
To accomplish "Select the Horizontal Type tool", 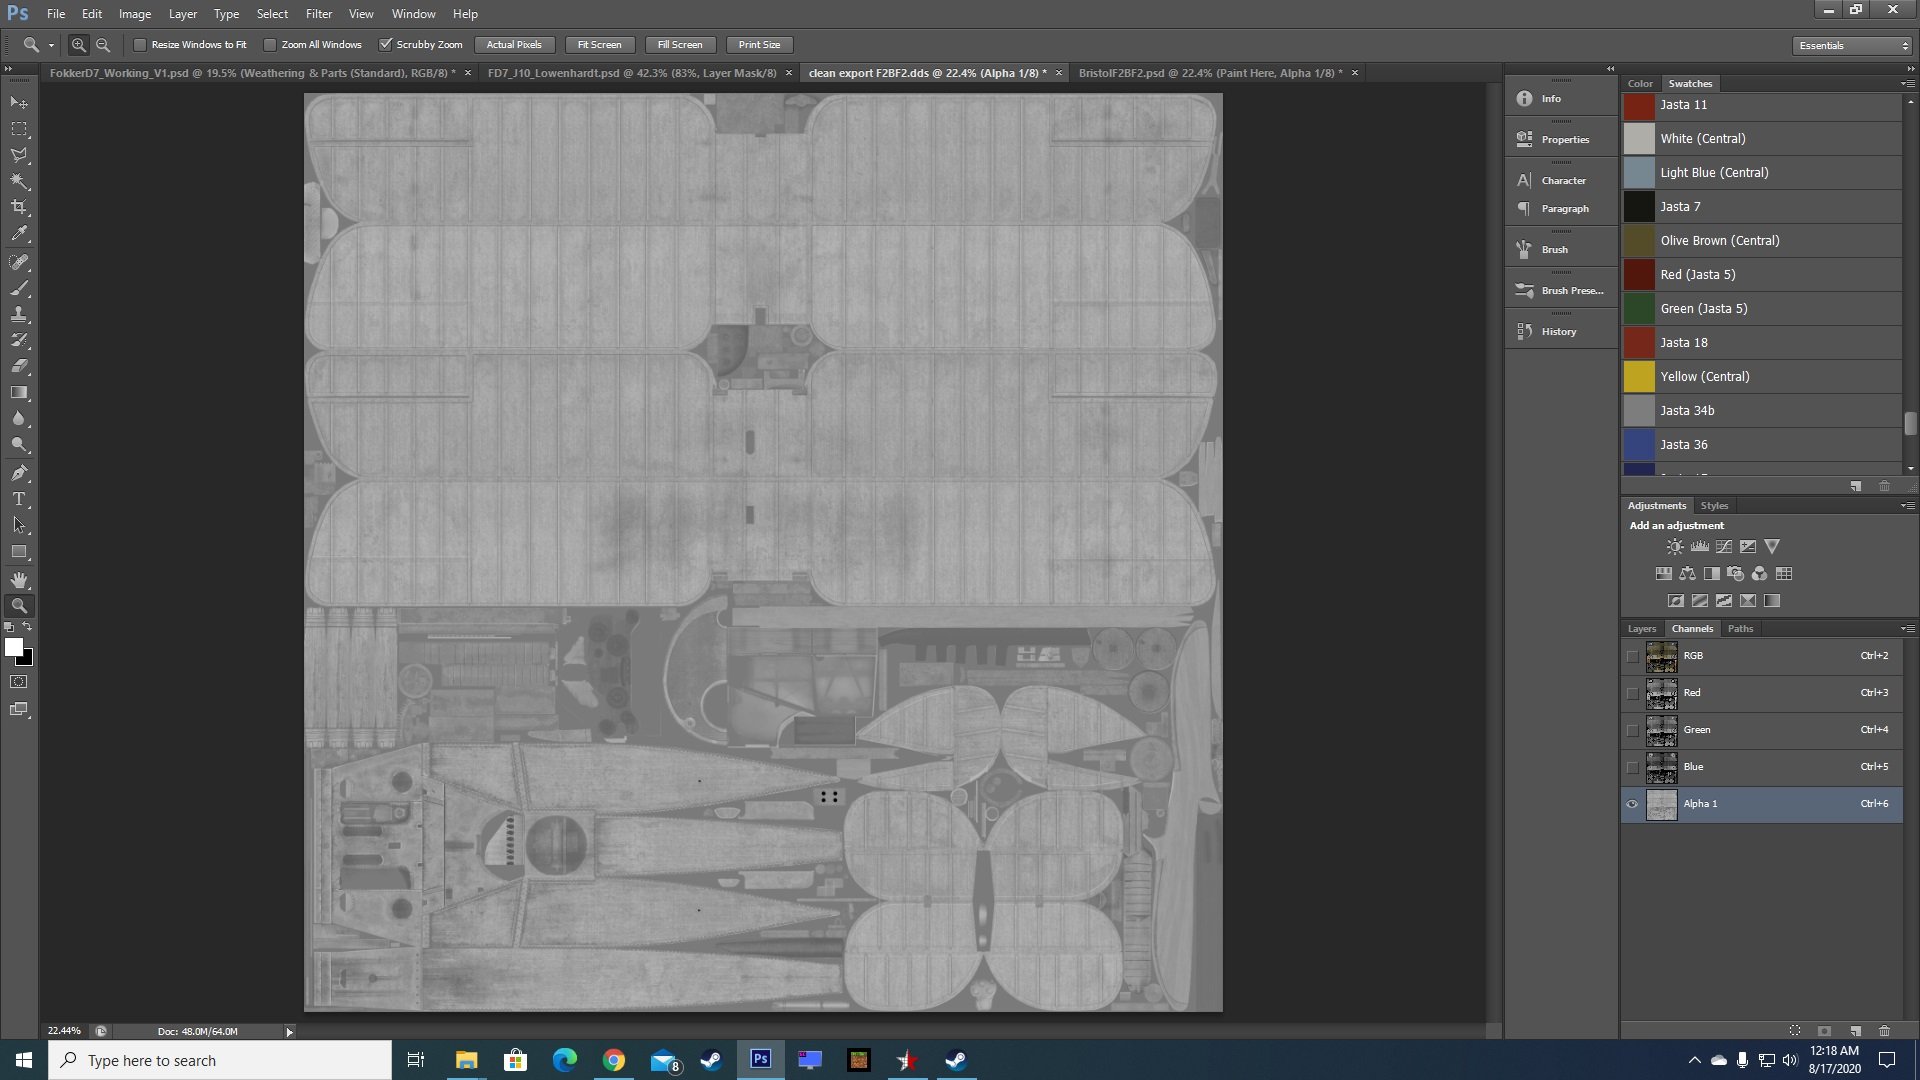I will (x=19, y=499).
